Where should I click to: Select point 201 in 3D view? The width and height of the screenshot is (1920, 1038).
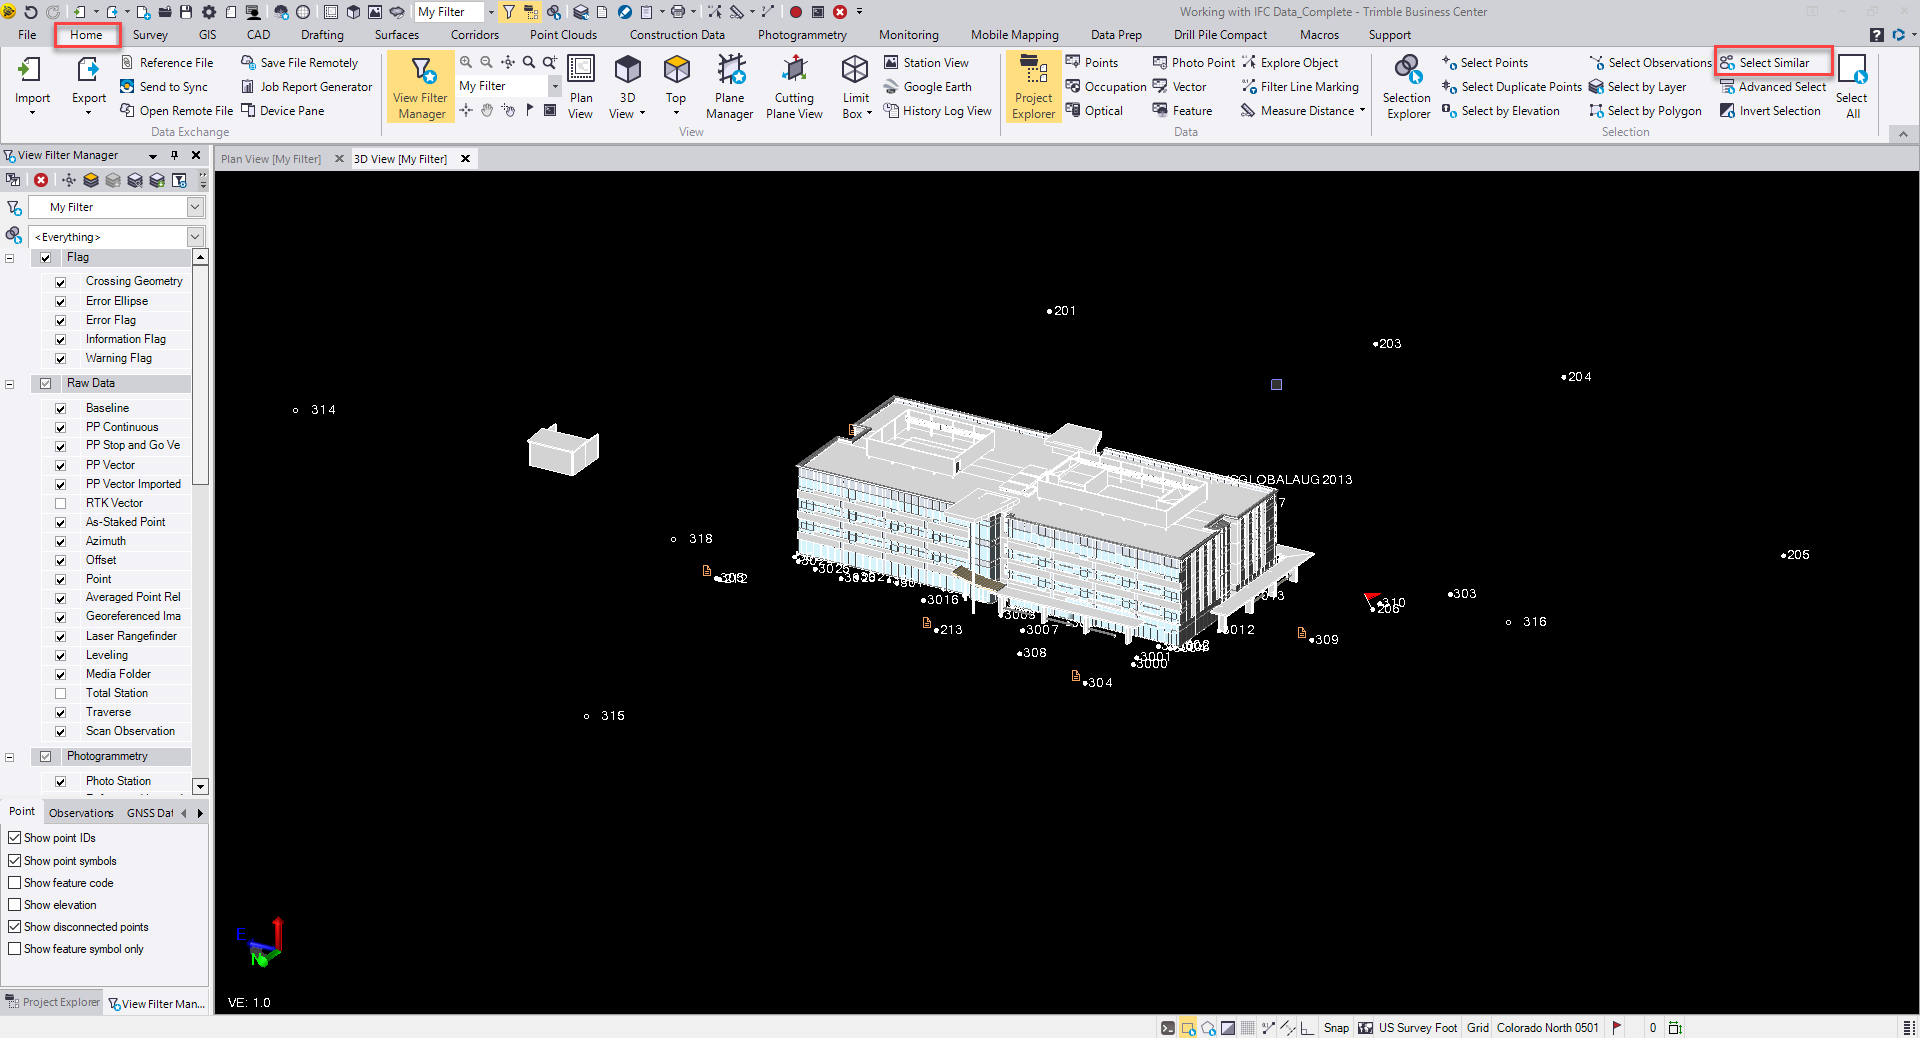[1049, 312]
